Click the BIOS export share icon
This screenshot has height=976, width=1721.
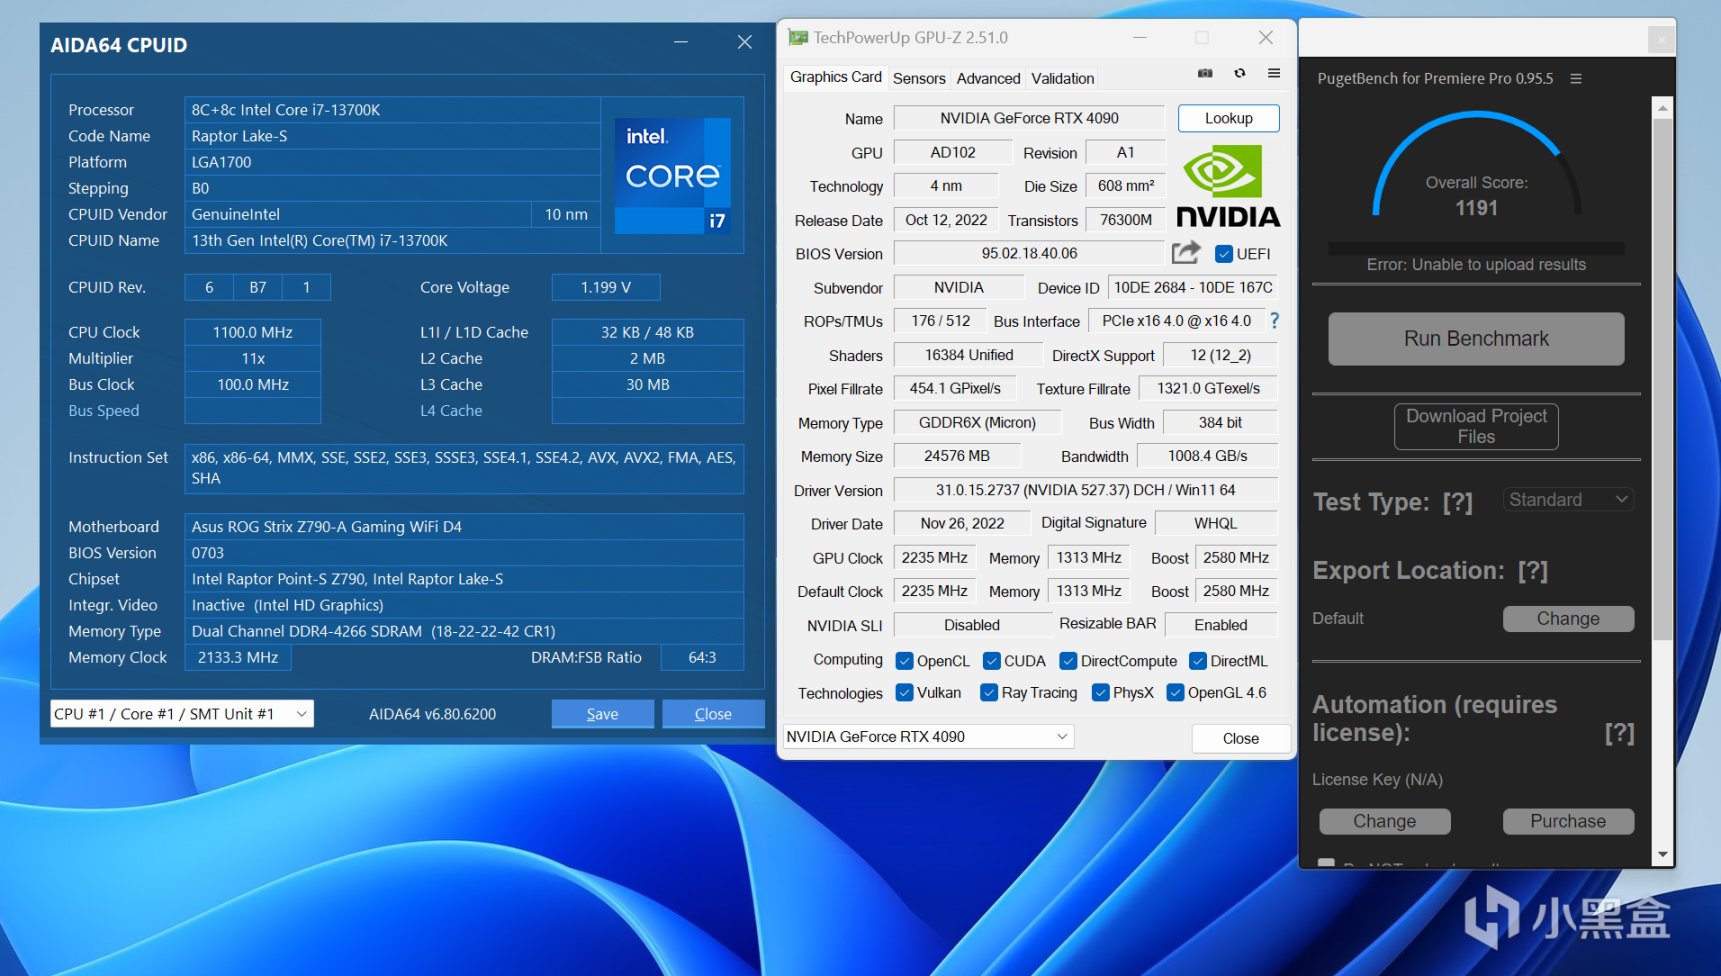(x=1186, y=253)
